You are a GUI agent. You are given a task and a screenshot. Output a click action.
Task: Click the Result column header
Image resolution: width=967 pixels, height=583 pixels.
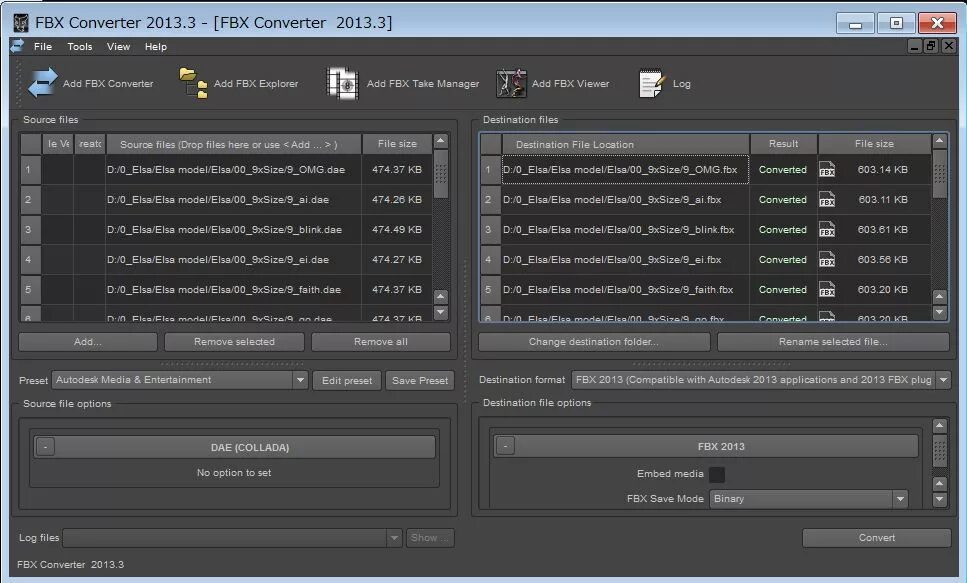783,144
